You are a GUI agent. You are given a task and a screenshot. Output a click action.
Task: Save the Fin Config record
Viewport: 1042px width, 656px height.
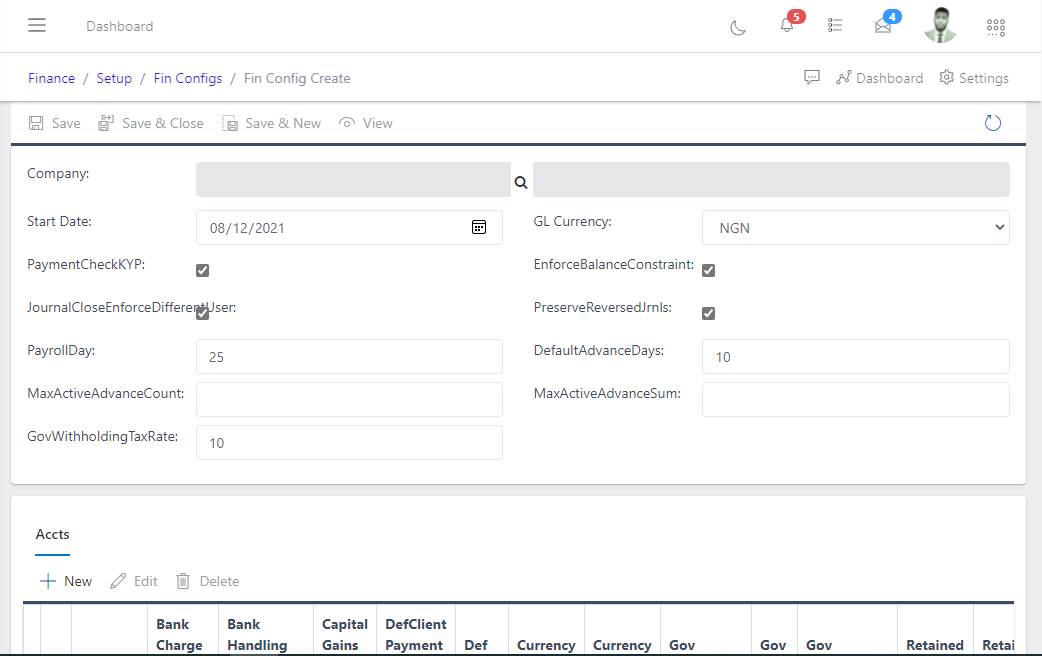pos(54,122)
